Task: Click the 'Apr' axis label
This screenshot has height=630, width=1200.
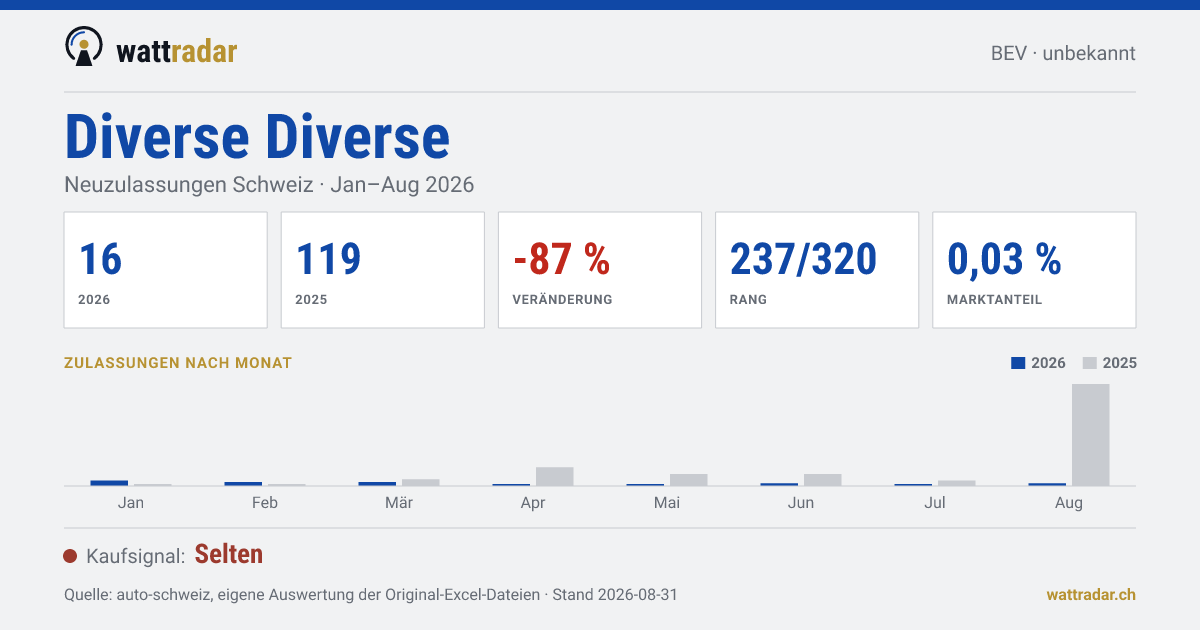Action: 533,503
